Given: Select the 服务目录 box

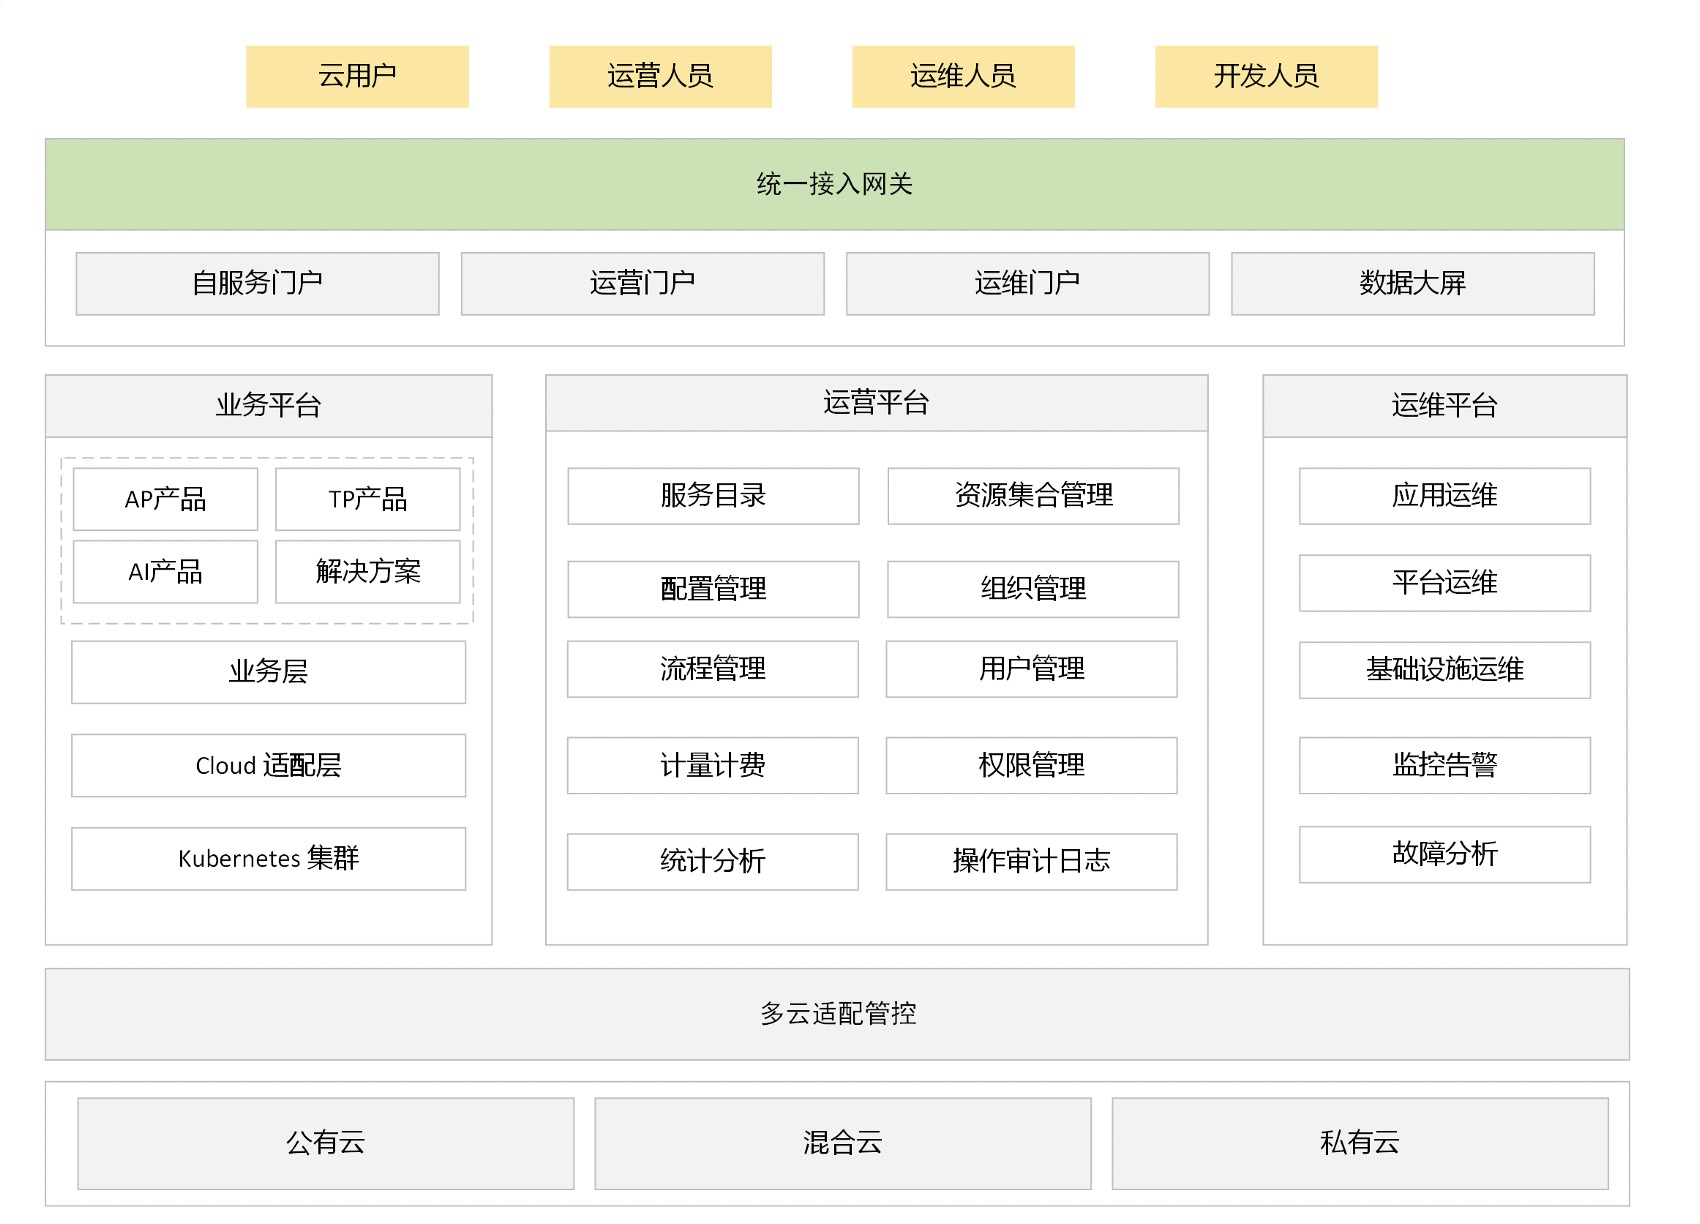Looking at the screenshot, I should (714, 496).
